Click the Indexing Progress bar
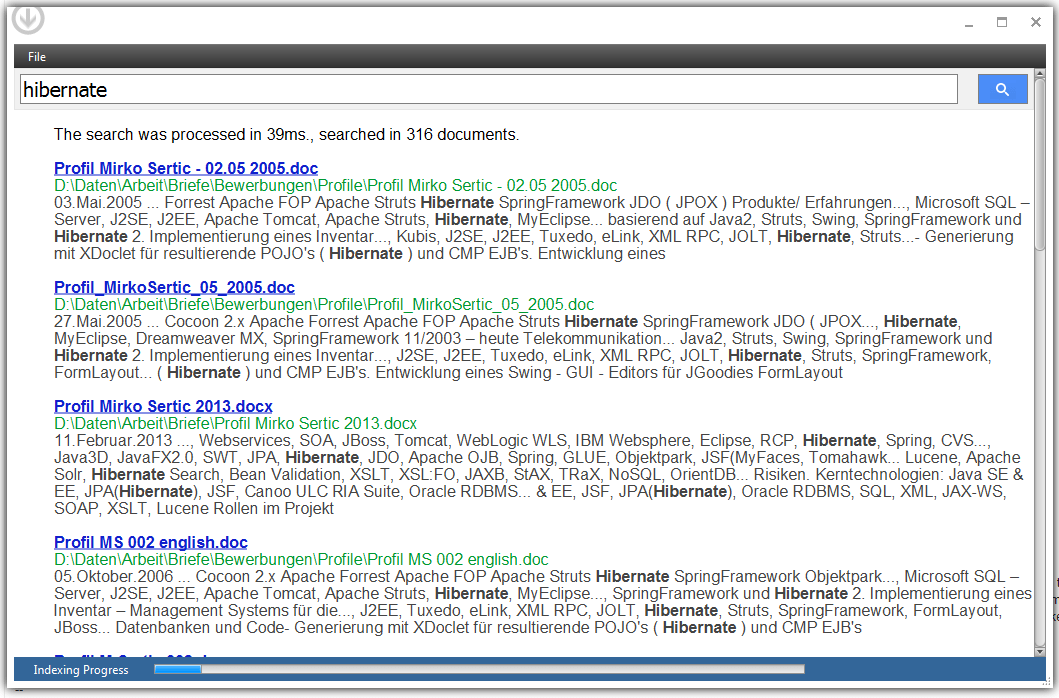Screen dimensions: 1059x698 pyautogui.click(x=480, y=669)
